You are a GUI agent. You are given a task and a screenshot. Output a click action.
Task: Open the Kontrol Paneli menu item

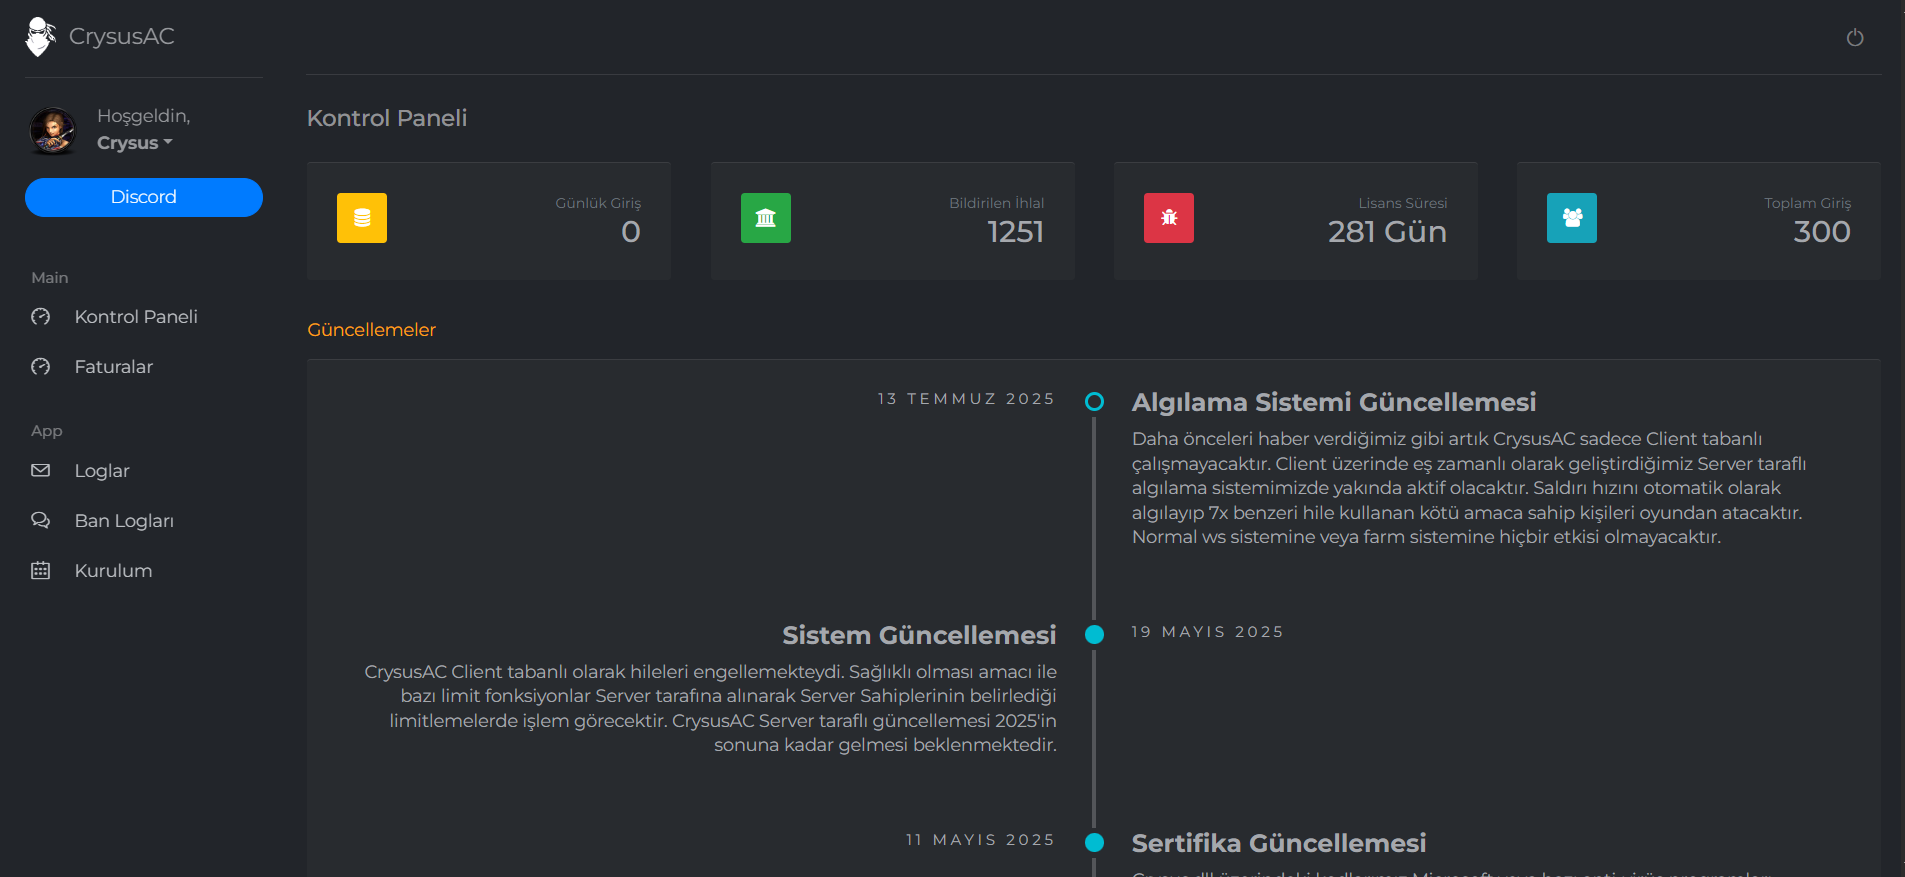[136, 317]
